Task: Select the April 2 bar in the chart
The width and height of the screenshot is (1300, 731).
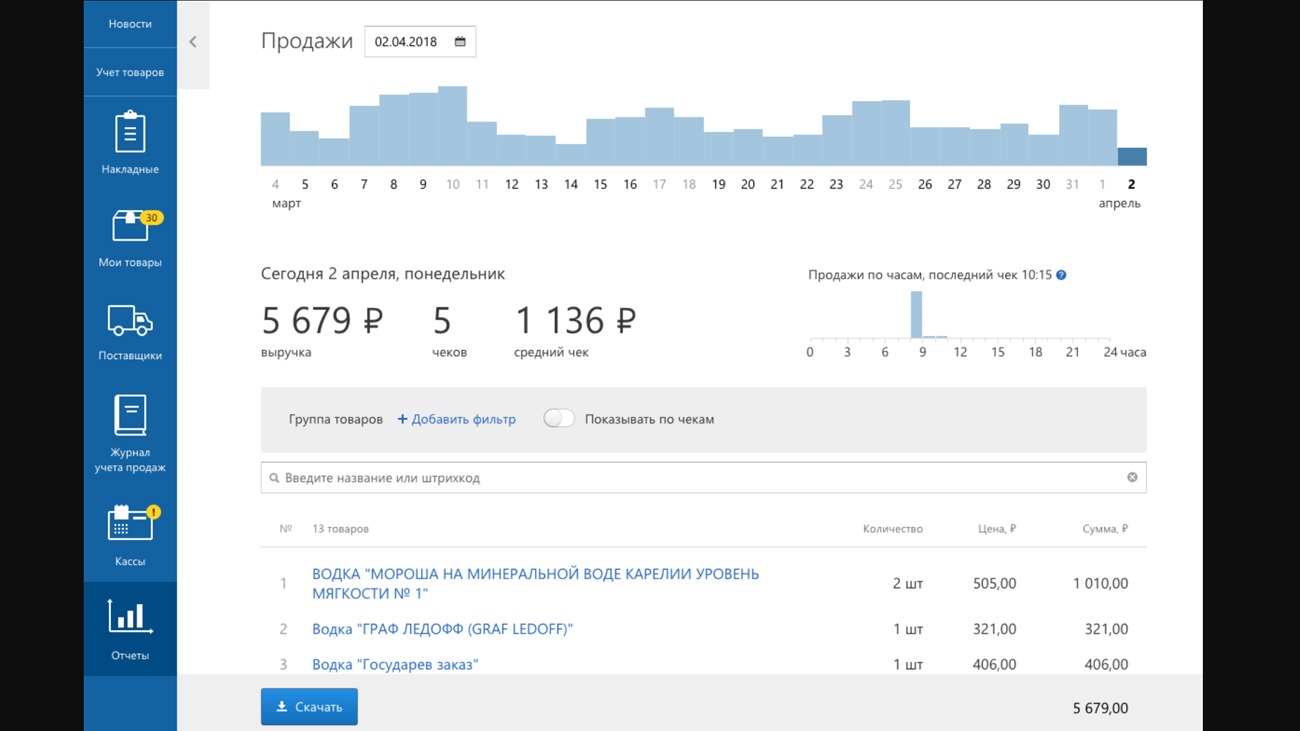Action: 1132,157
